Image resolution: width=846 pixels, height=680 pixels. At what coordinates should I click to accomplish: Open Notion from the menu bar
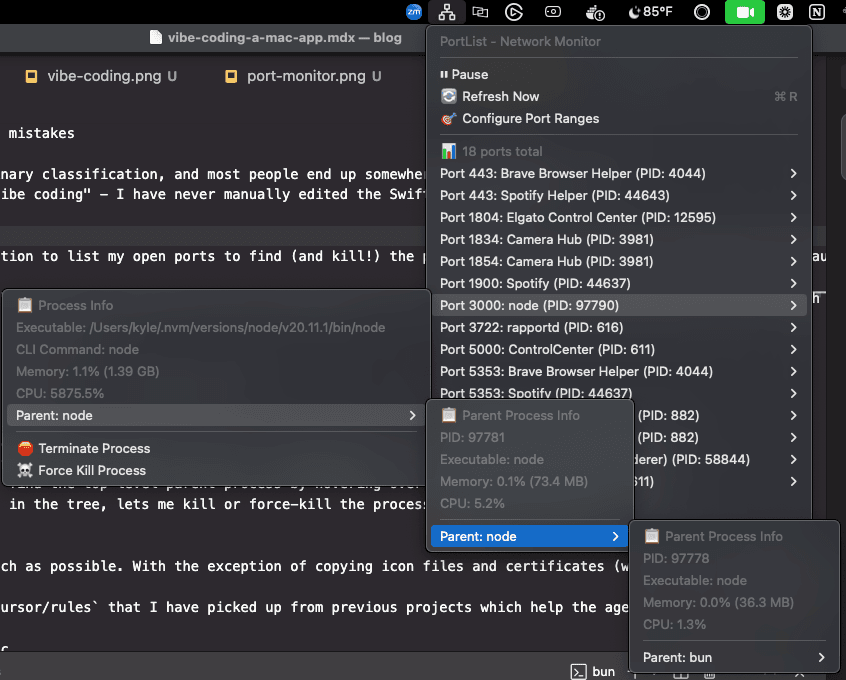[817, 12]
